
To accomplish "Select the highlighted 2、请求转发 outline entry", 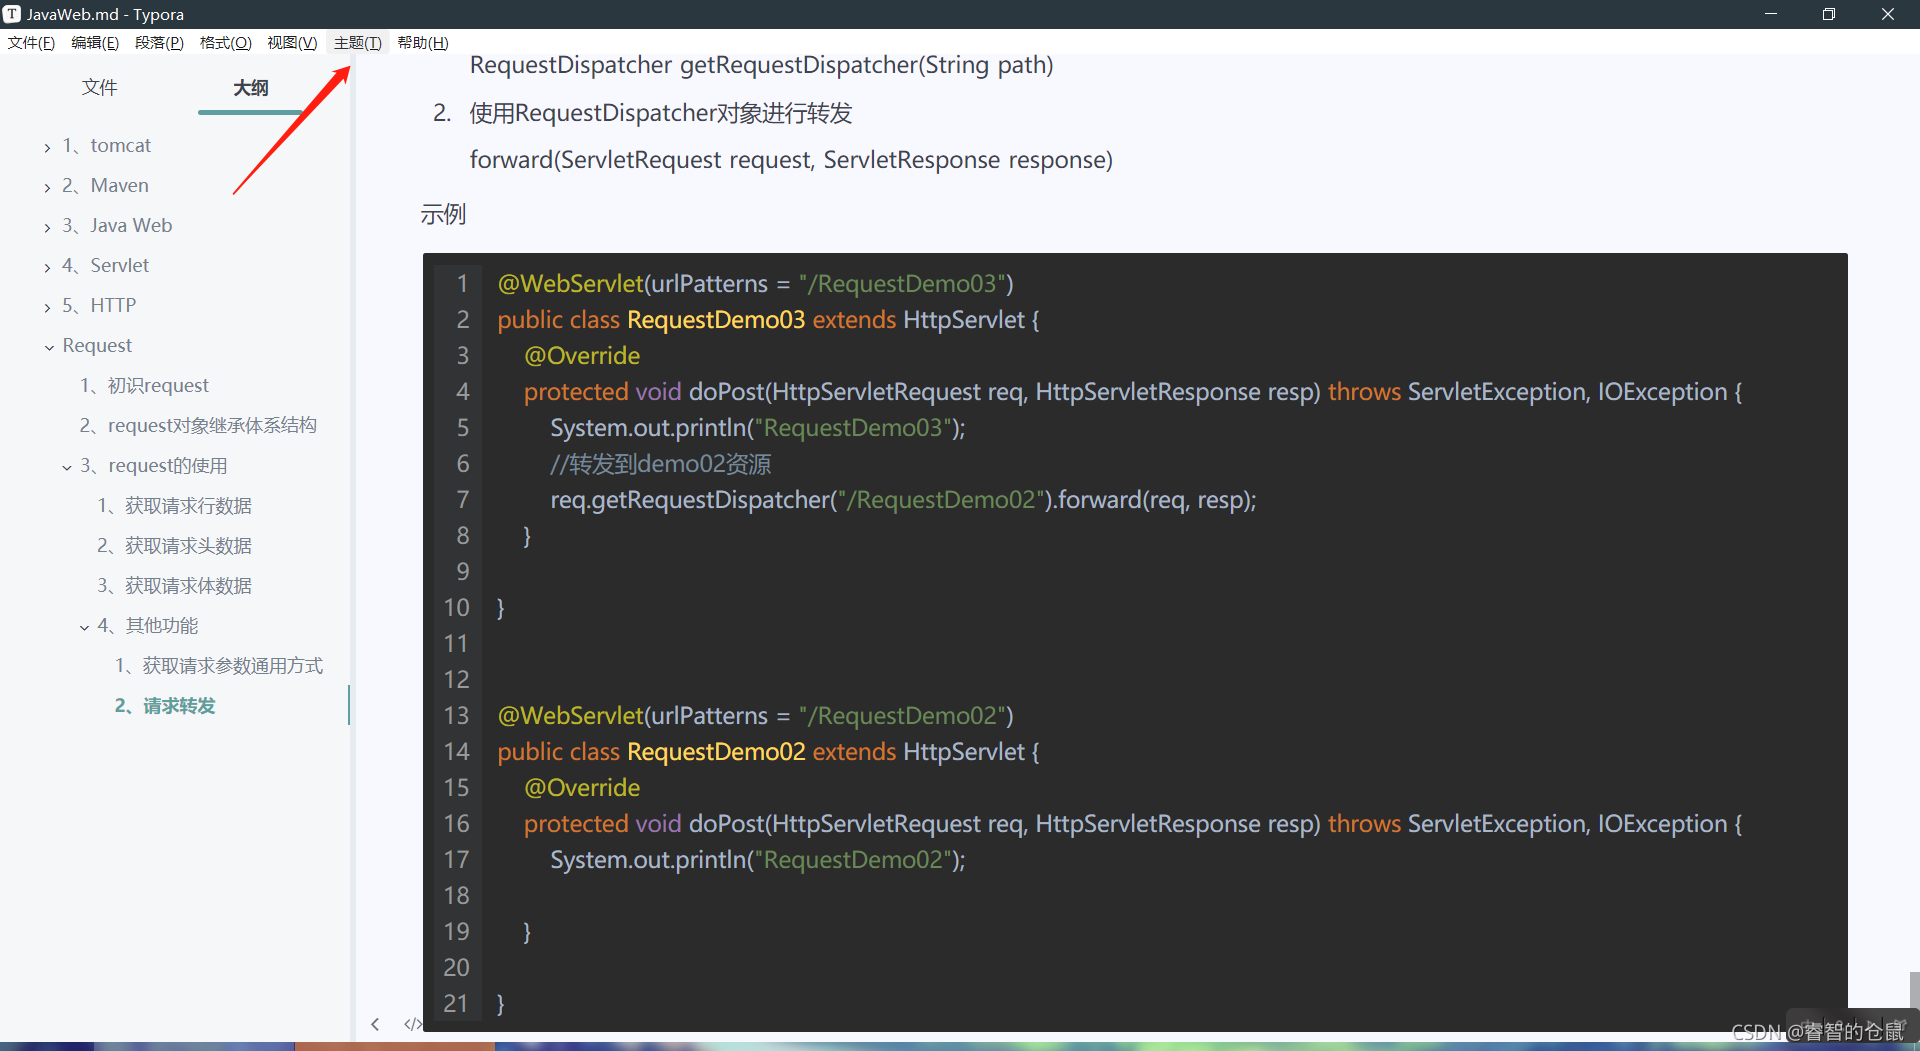I will (x=165, y=706).
